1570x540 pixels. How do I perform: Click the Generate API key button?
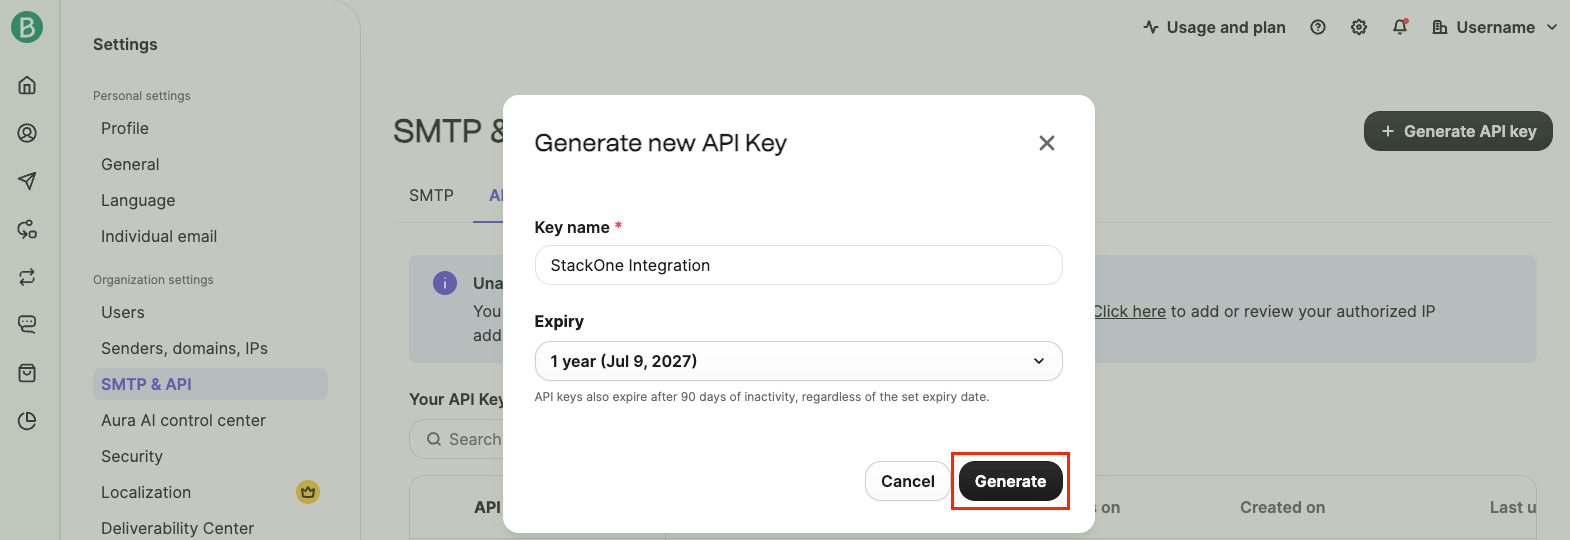point(1458,131)
